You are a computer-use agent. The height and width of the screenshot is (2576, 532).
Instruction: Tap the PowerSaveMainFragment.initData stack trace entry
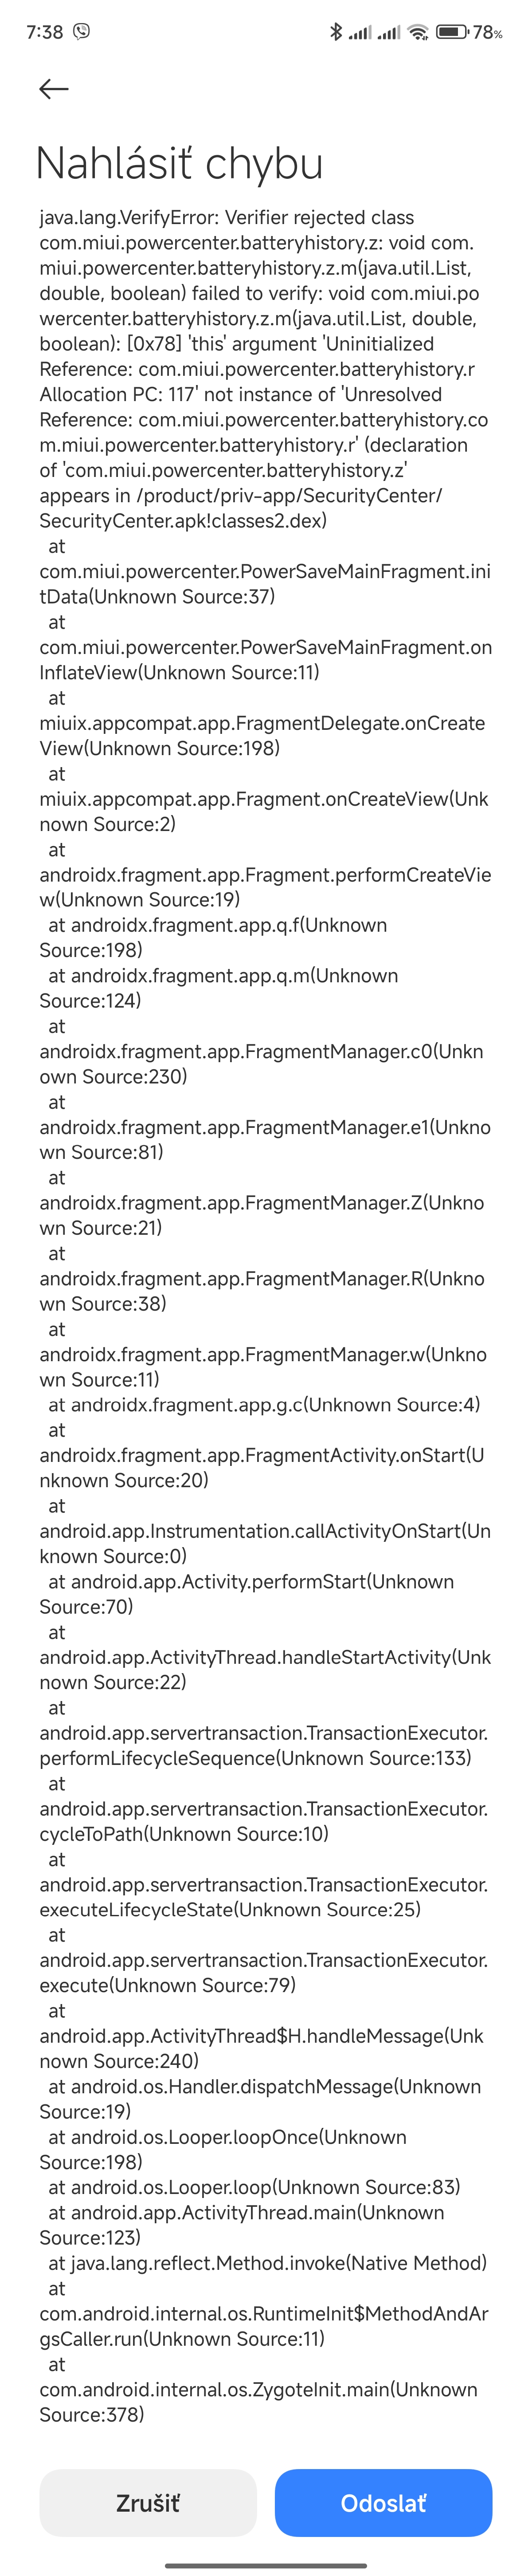(x=265, y=584)
